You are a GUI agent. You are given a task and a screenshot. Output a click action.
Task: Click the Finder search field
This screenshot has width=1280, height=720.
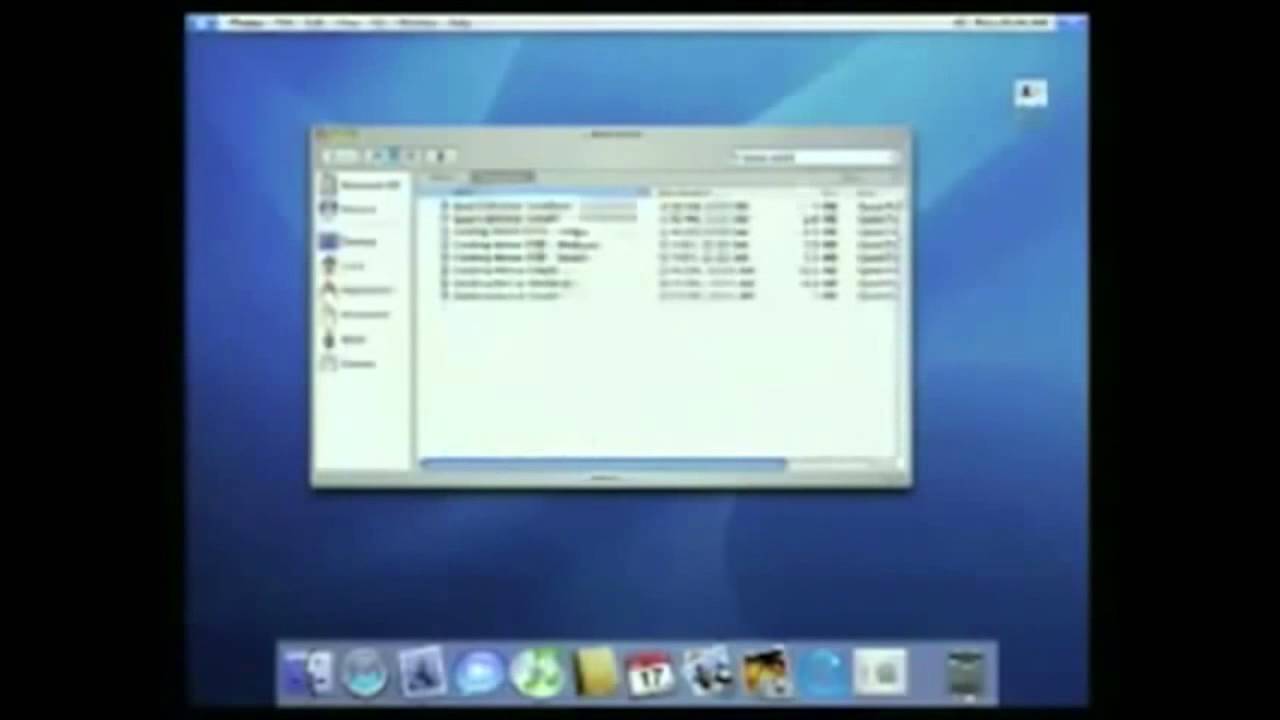(x=814, y=157)
